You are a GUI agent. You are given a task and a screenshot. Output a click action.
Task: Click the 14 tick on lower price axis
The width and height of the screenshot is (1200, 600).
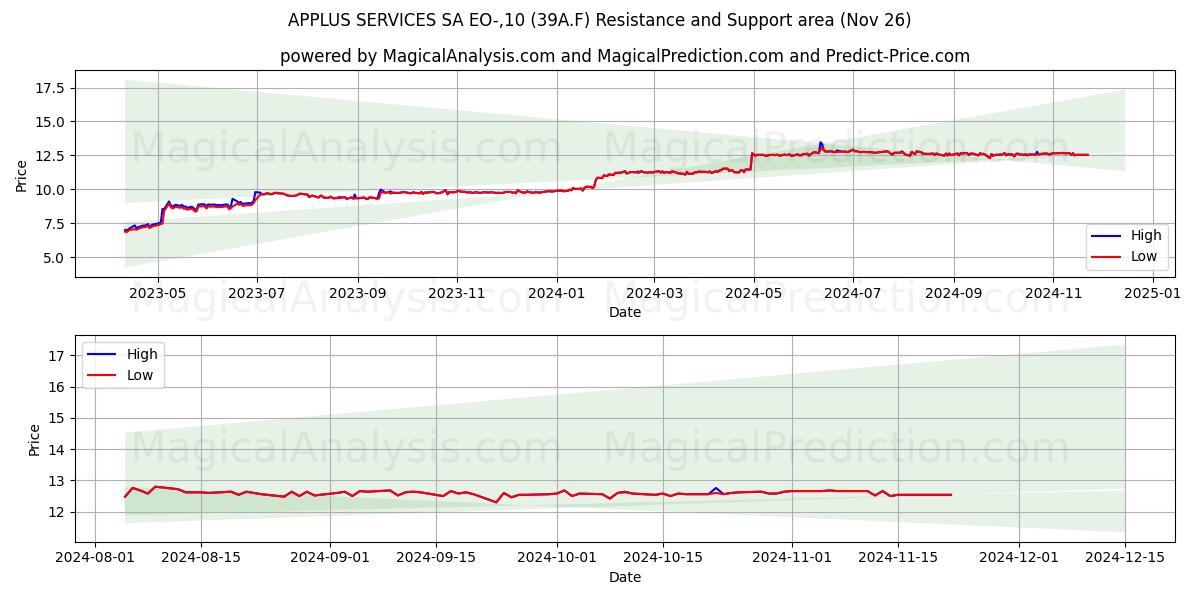[57, 450]
